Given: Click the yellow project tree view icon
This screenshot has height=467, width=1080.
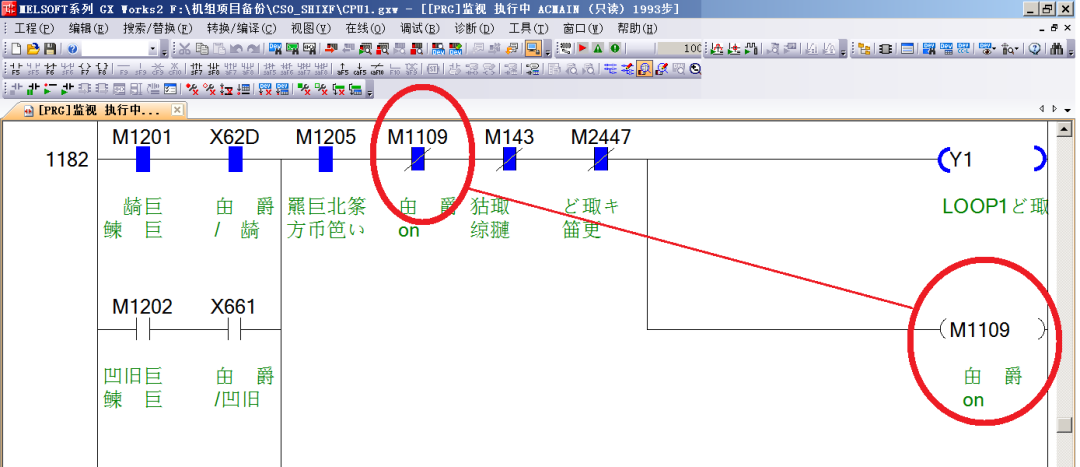Looking at the screenshot, I should click(864, 49).
